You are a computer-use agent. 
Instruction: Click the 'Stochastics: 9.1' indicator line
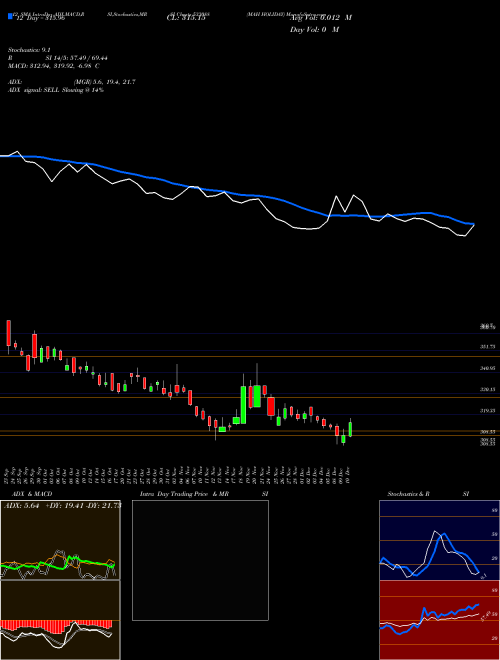coord(29,50)
